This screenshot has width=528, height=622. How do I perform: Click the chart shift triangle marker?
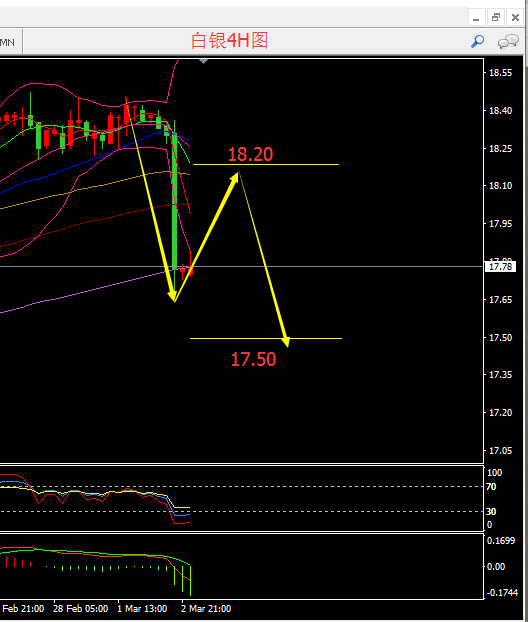pyautogui.click(x=204, y=61)
